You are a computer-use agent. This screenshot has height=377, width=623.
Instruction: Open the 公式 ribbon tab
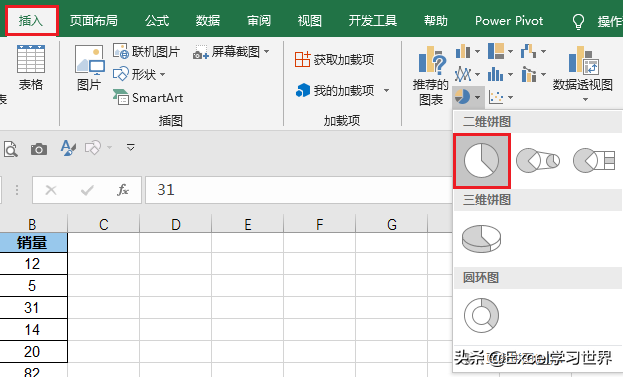pyautogui.click(x=157, y=21)
